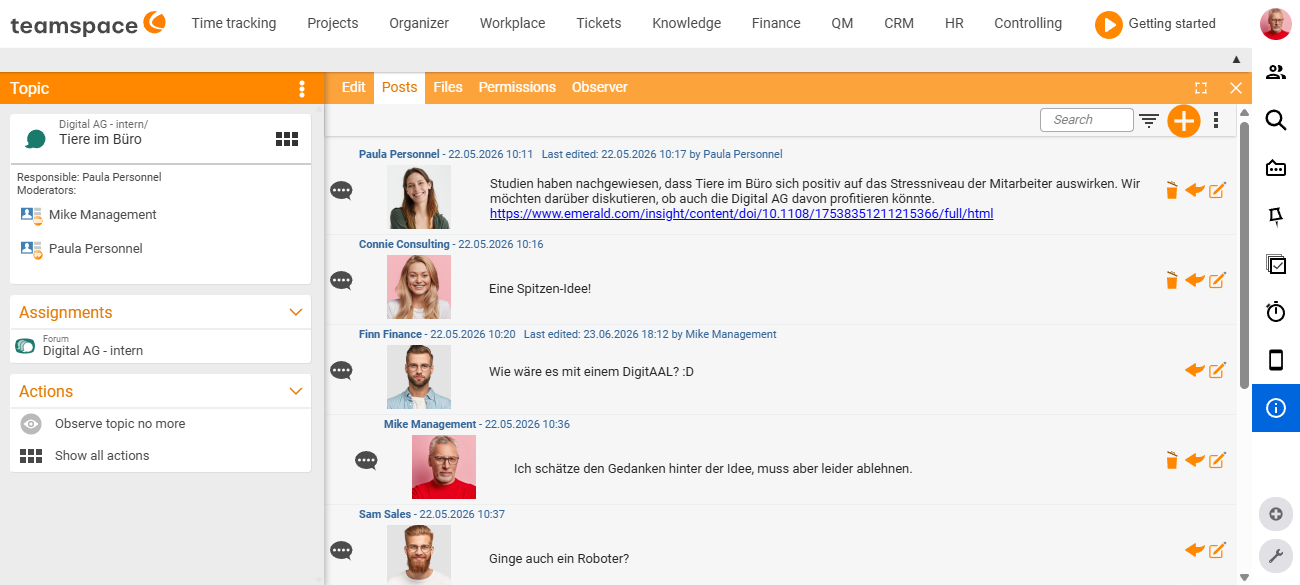Open moderator Paula Personnel entry
This screenshot has width=1300, height=585.
(96, 249)
